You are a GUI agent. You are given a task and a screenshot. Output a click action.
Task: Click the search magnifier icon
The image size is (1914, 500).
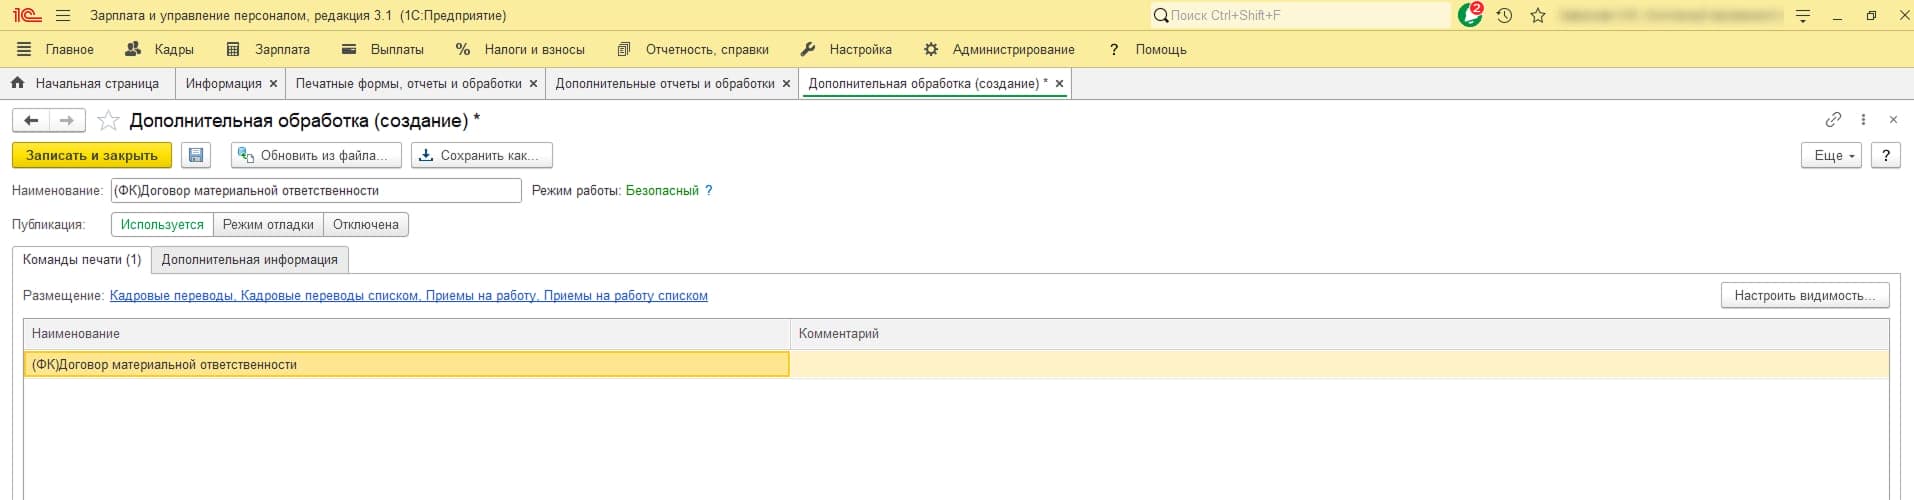coord(1160,15)
